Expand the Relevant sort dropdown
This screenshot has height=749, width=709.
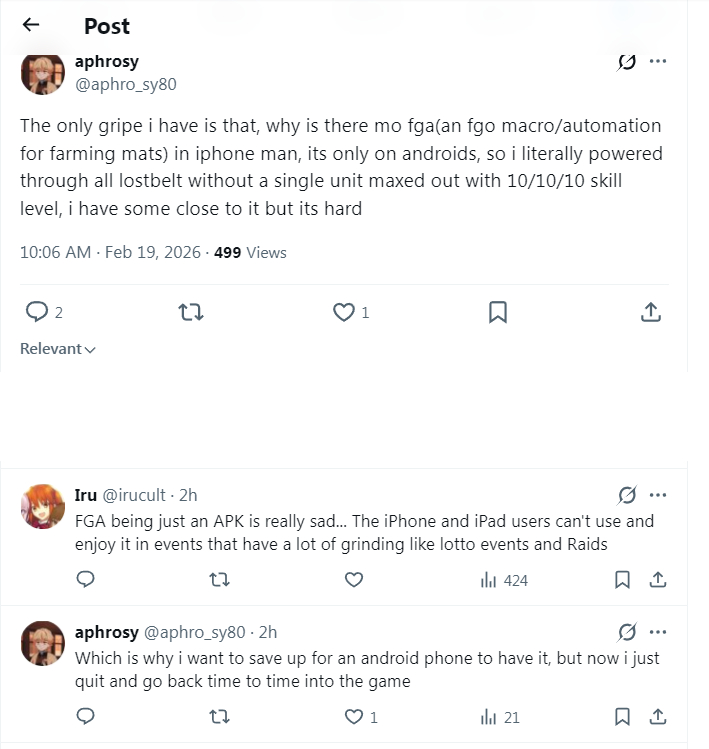pos(58,349)
